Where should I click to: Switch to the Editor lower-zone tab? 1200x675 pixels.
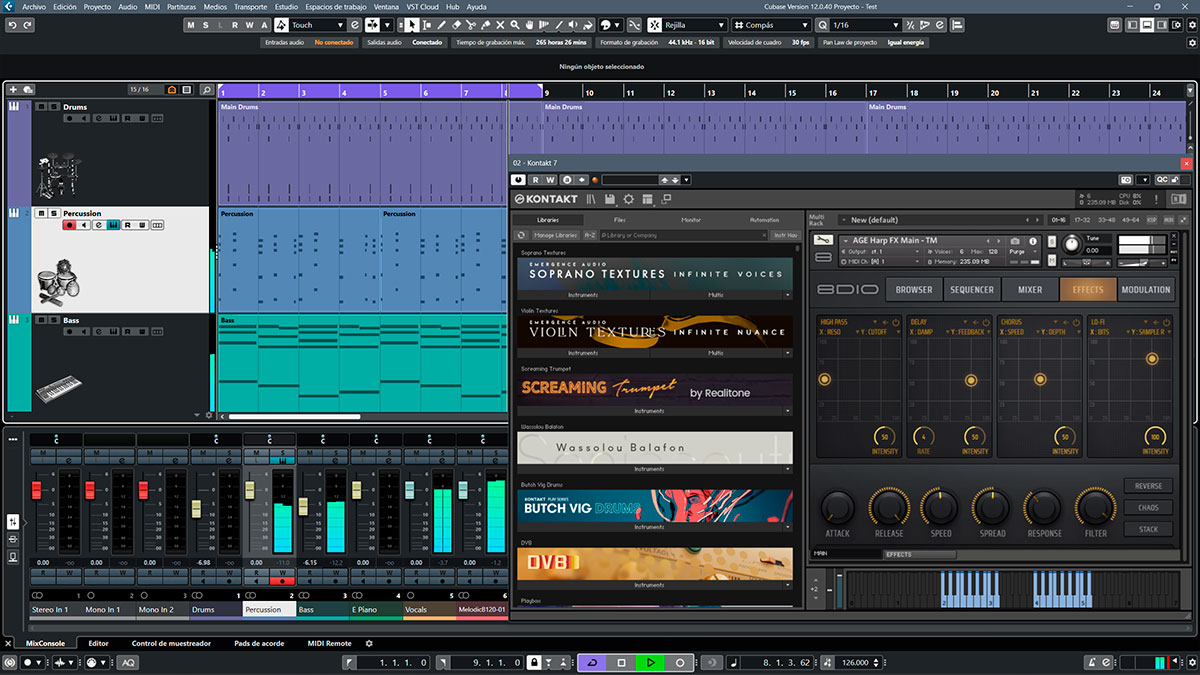click(x=99, y=644)
